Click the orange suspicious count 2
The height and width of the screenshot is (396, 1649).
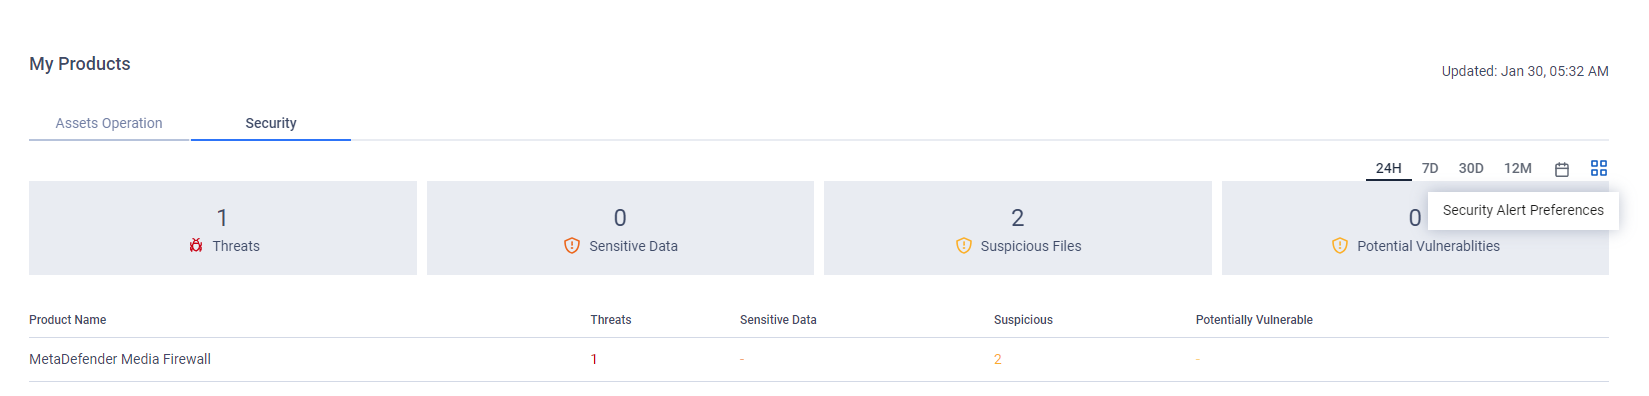pyautogui.click(x=997, y=359)
